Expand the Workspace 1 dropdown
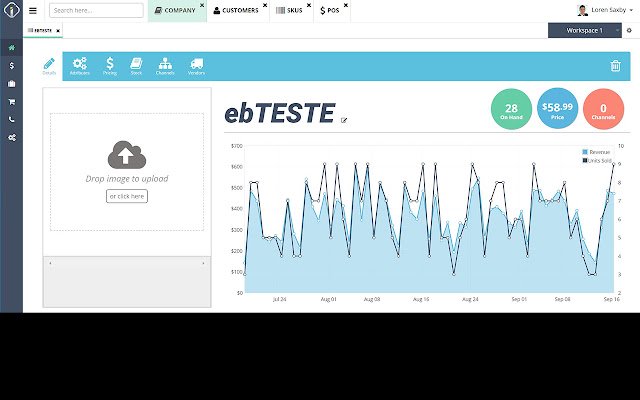The width and height of the screenshot is (640, 400). coord(584,30)
